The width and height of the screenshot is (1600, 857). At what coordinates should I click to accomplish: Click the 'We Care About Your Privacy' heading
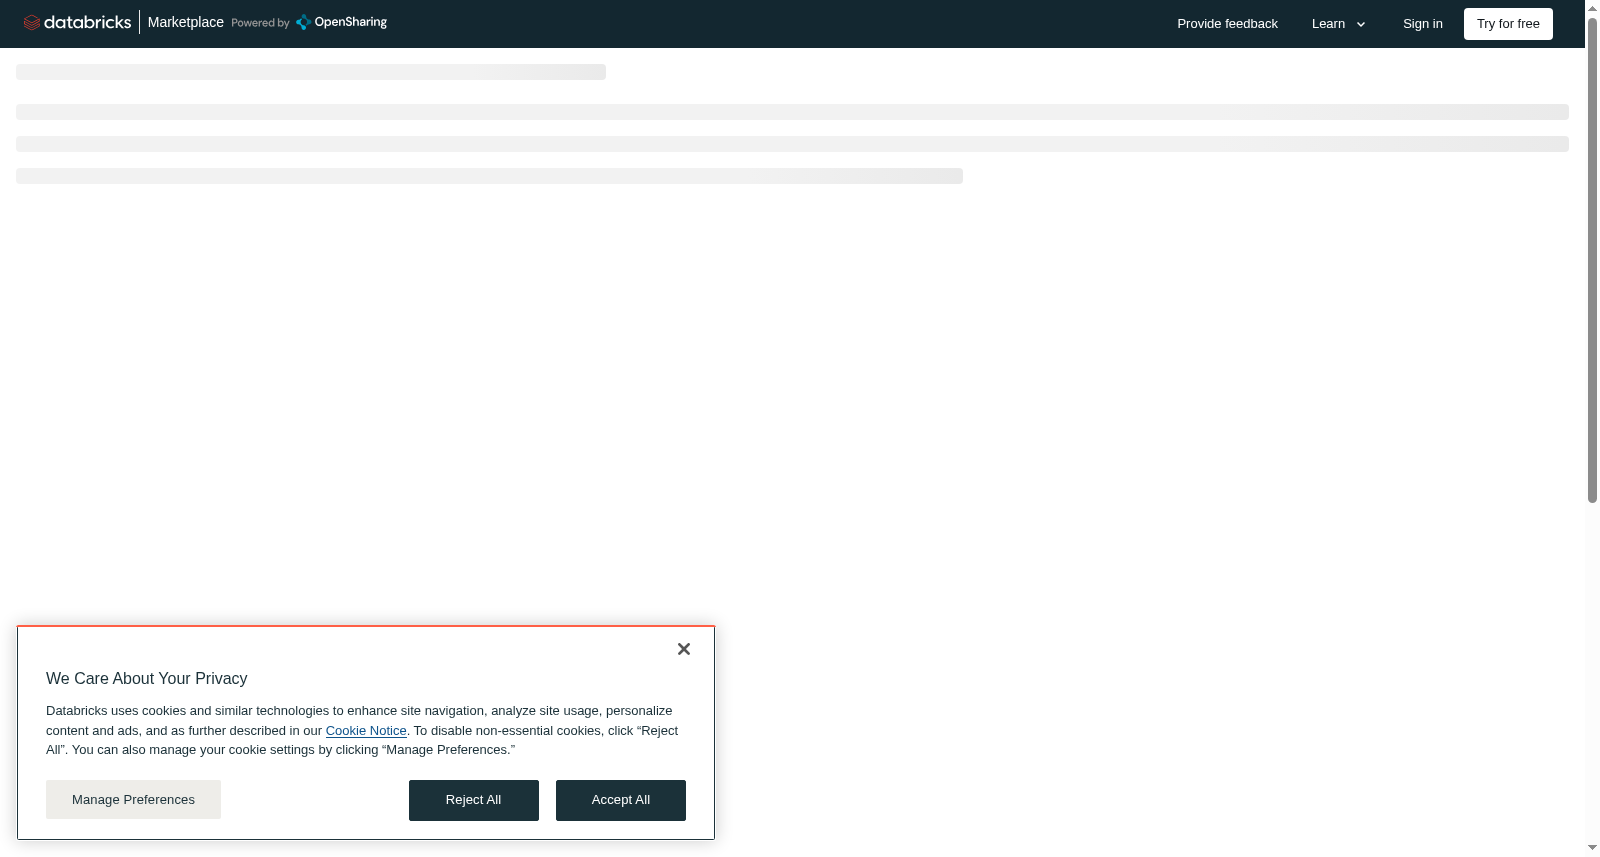click(x=147, y=679)
